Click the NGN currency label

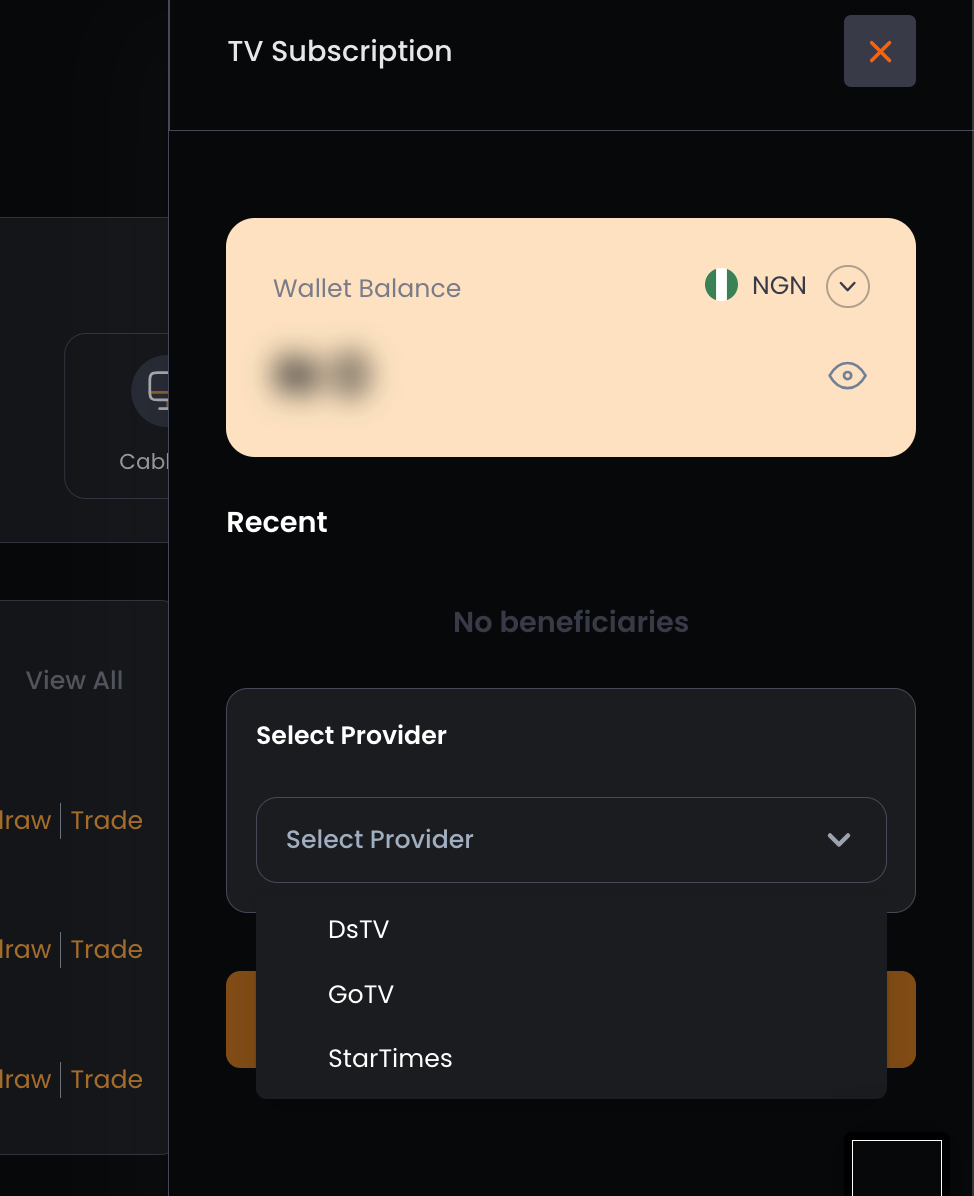click(x=779, y=285)
